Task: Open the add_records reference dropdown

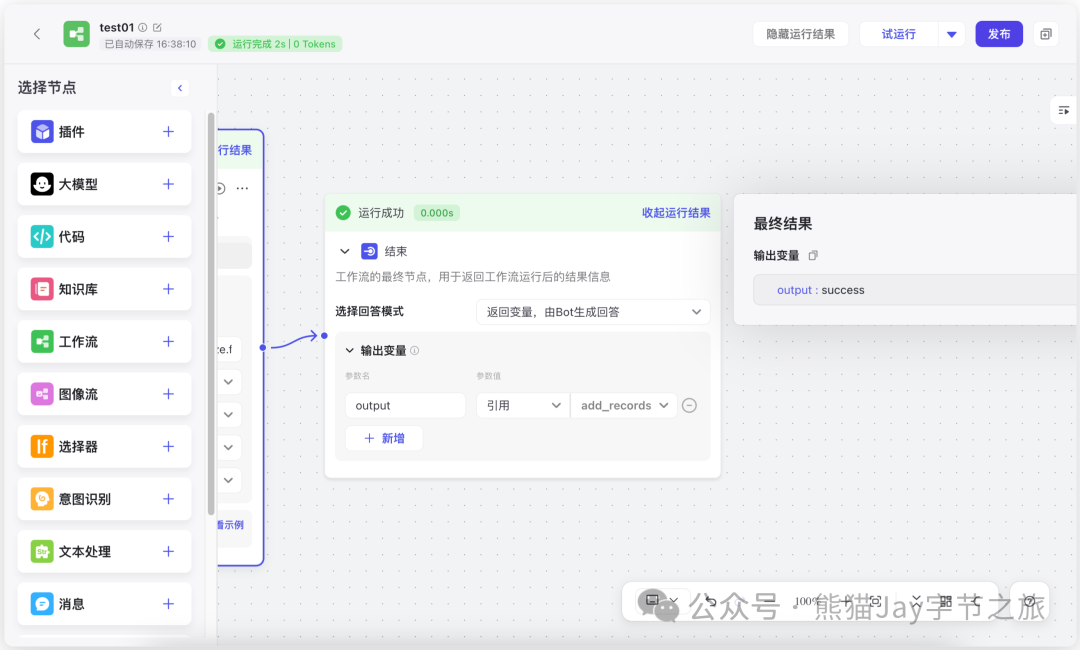Action: pos(624,406)
